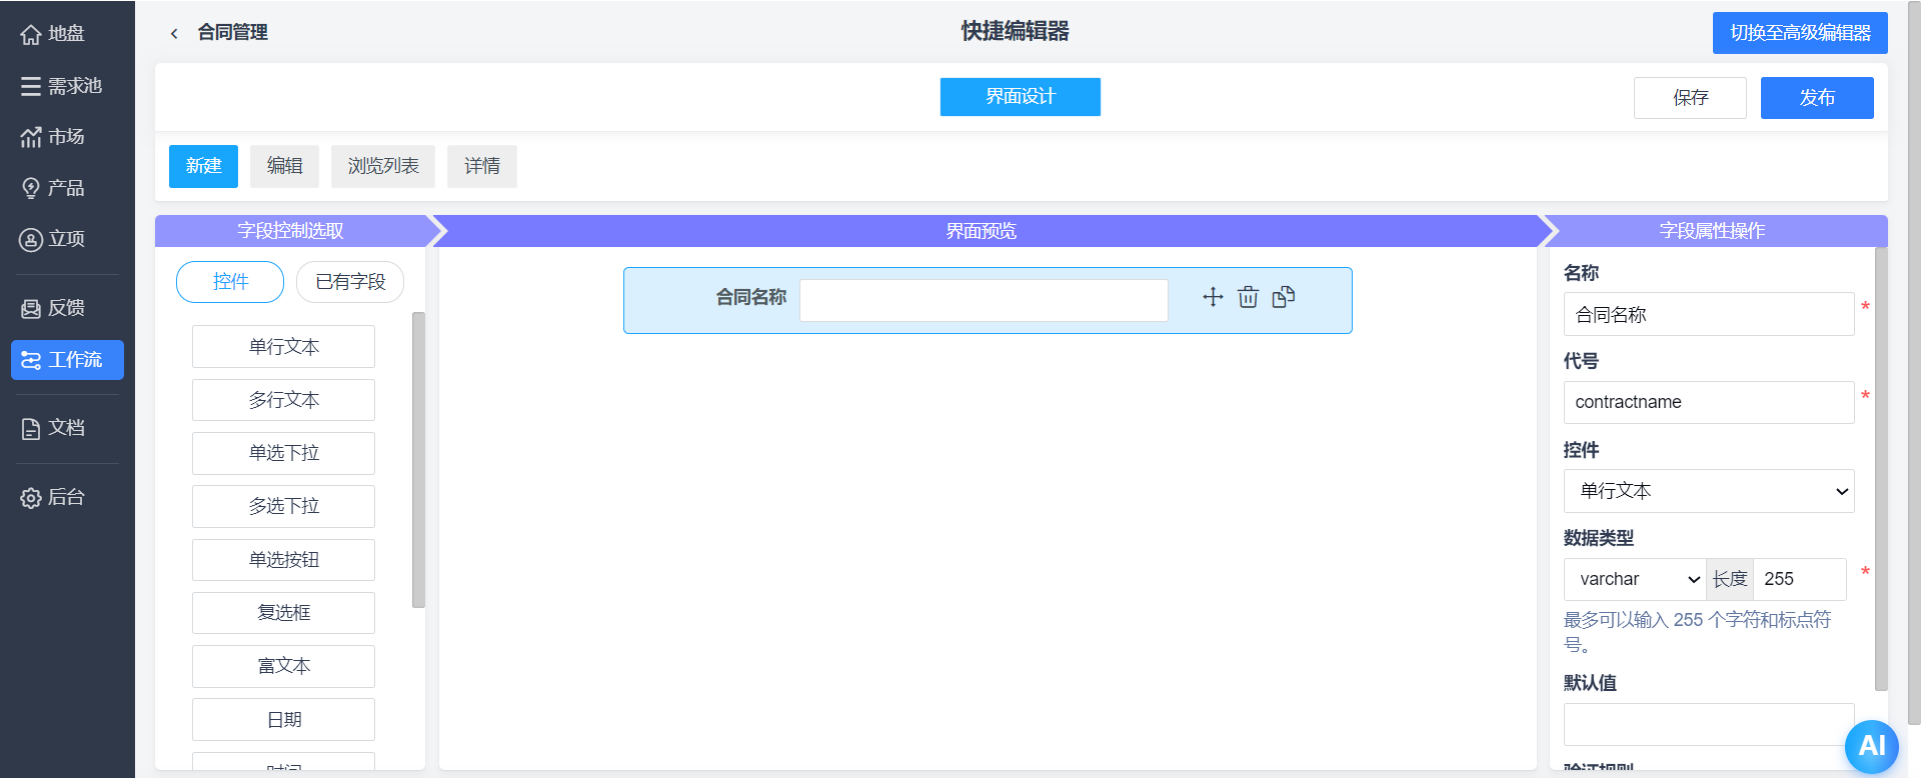Add a 单选下拉 control
Viewport: 1922px width, 778px height.
point(284,453)
